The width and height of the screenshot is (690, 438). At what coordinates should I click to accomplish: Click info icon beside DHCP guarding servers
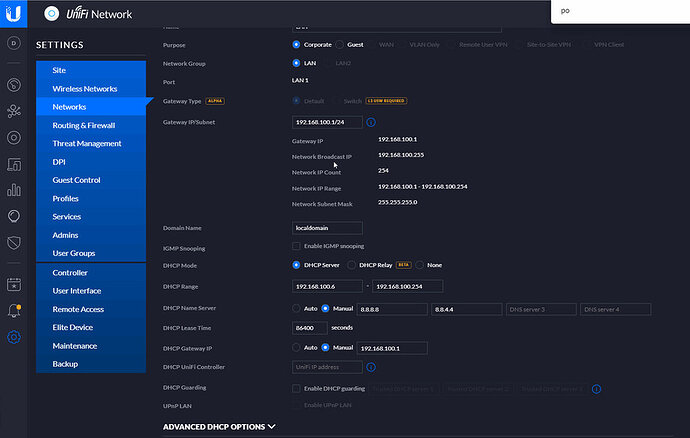(596, 389)
